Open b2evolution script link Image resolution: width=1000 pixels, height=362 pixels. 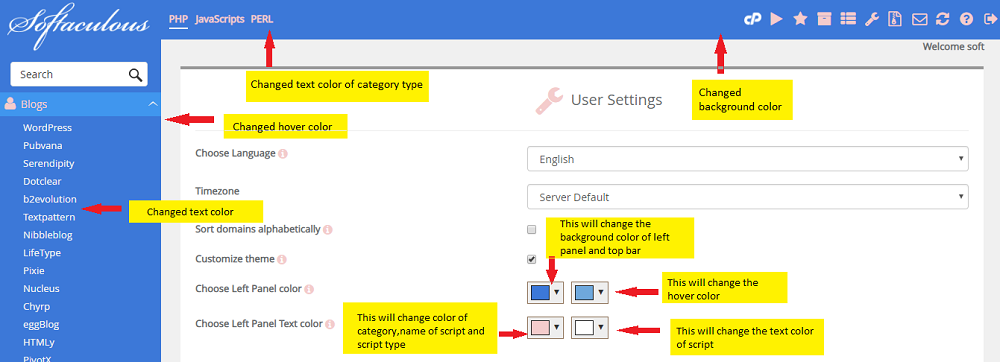click(50, 199)
